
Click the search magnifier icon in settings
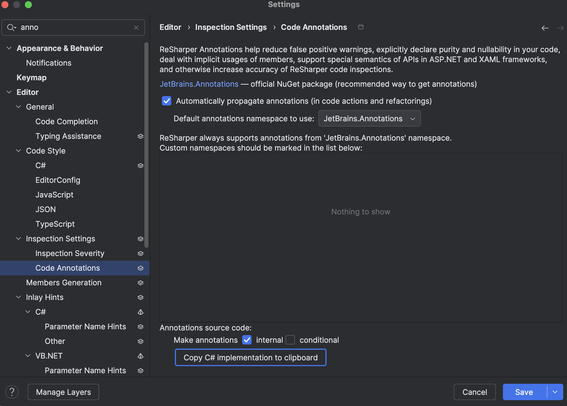pyautogui.click(x=11, y=27)
